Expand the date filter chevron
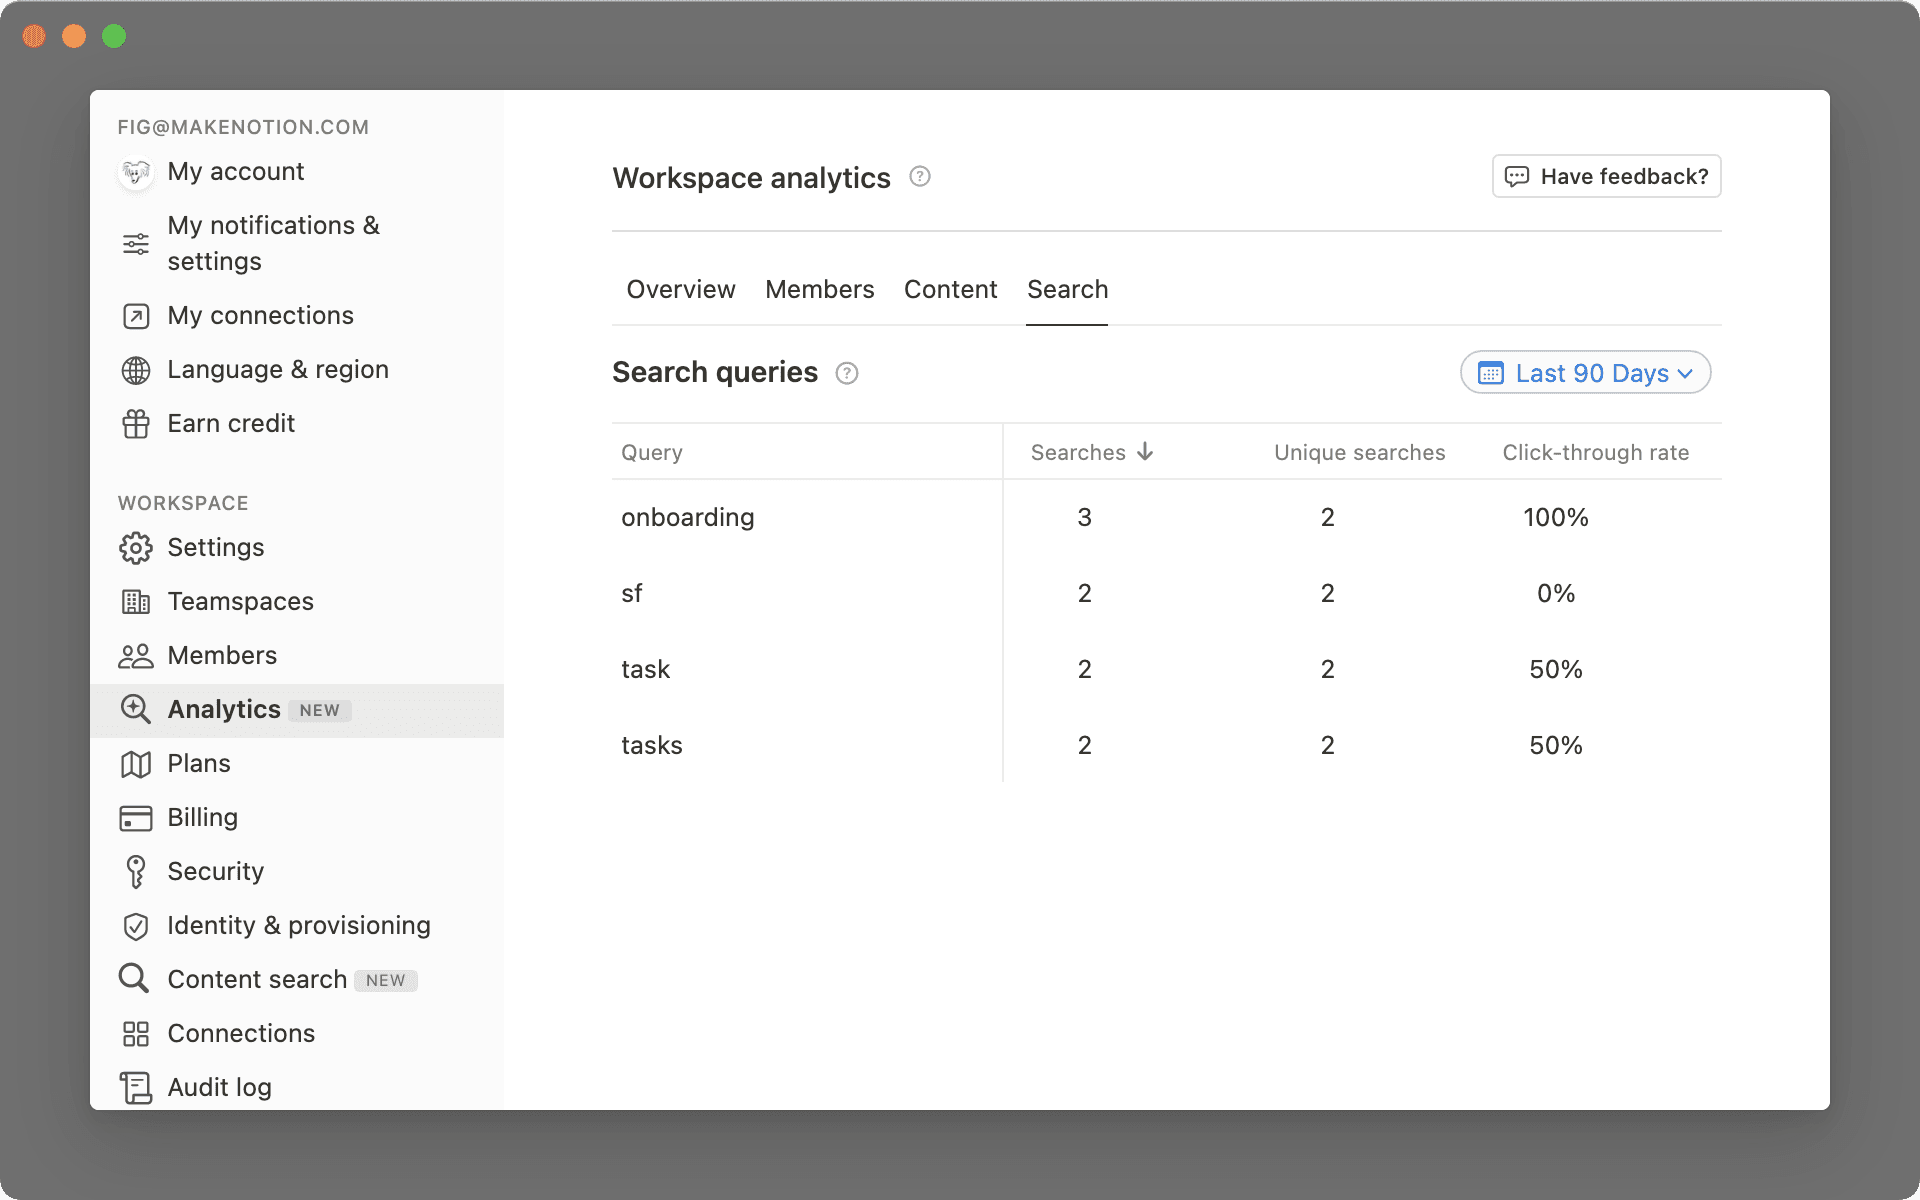This screenshot has width=1920, height=1200. tap(1687, 373)
